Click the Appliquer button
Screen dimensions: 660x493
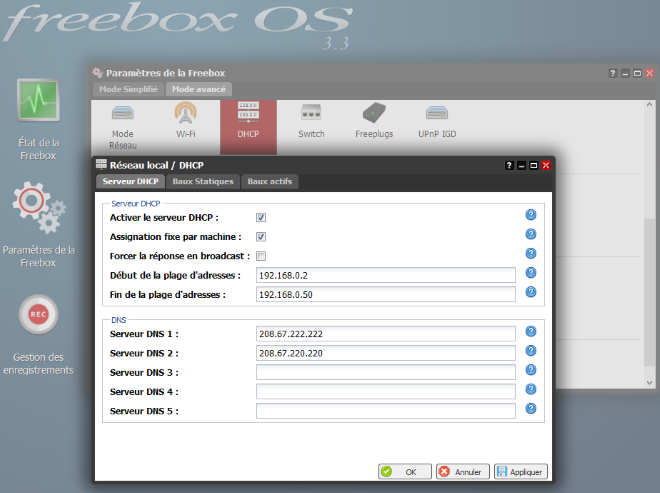pos(520,472)
